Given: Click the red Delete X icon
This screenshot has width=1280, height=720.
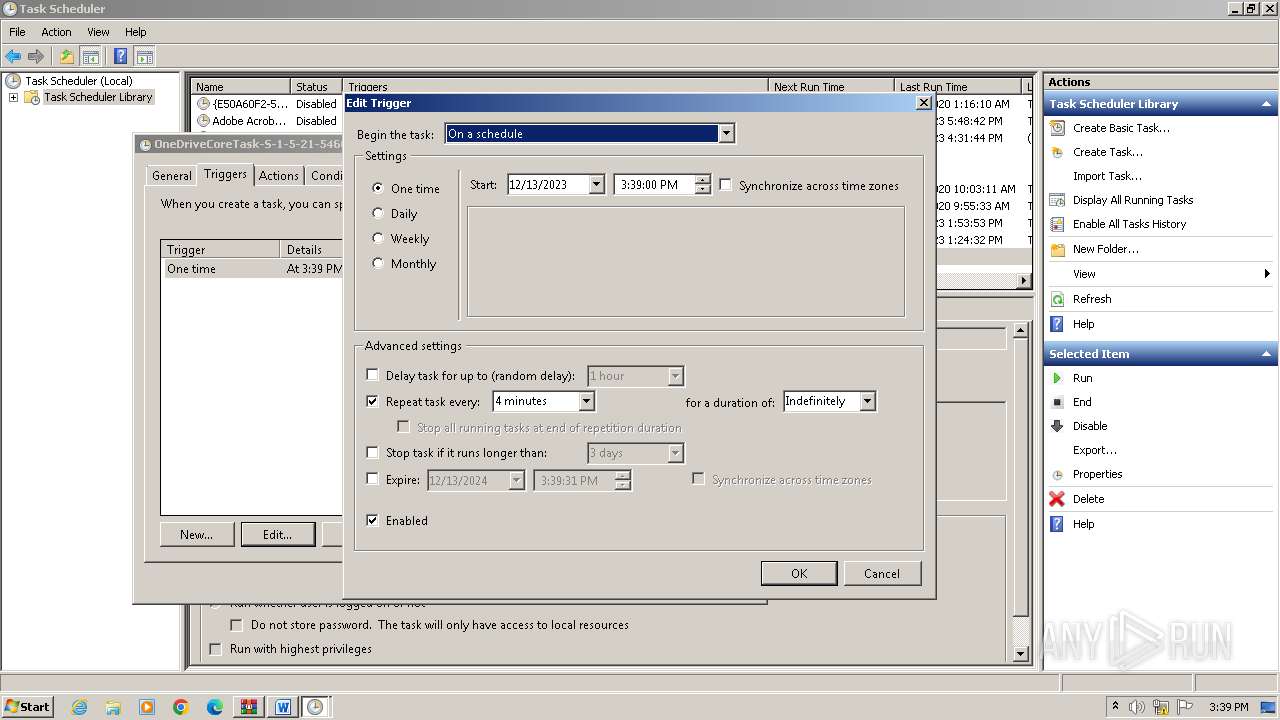Looking at the screenshot, I should point(1057,499).
